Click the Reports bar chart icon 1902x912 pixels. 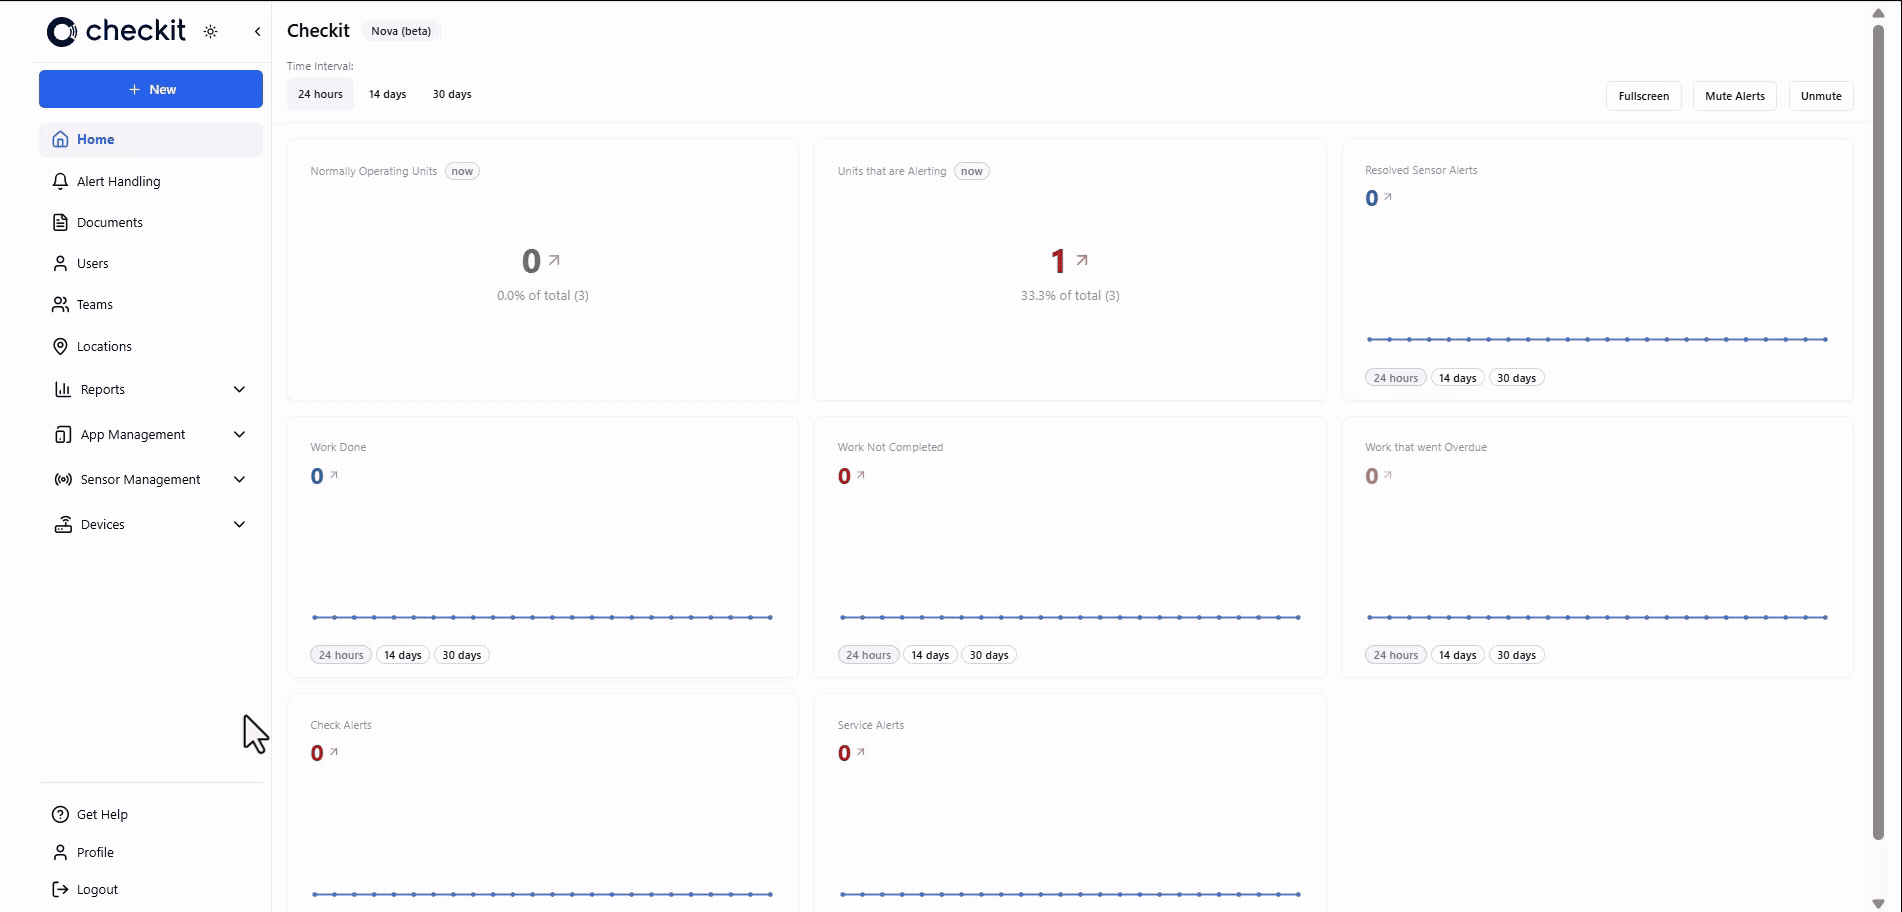63,389
